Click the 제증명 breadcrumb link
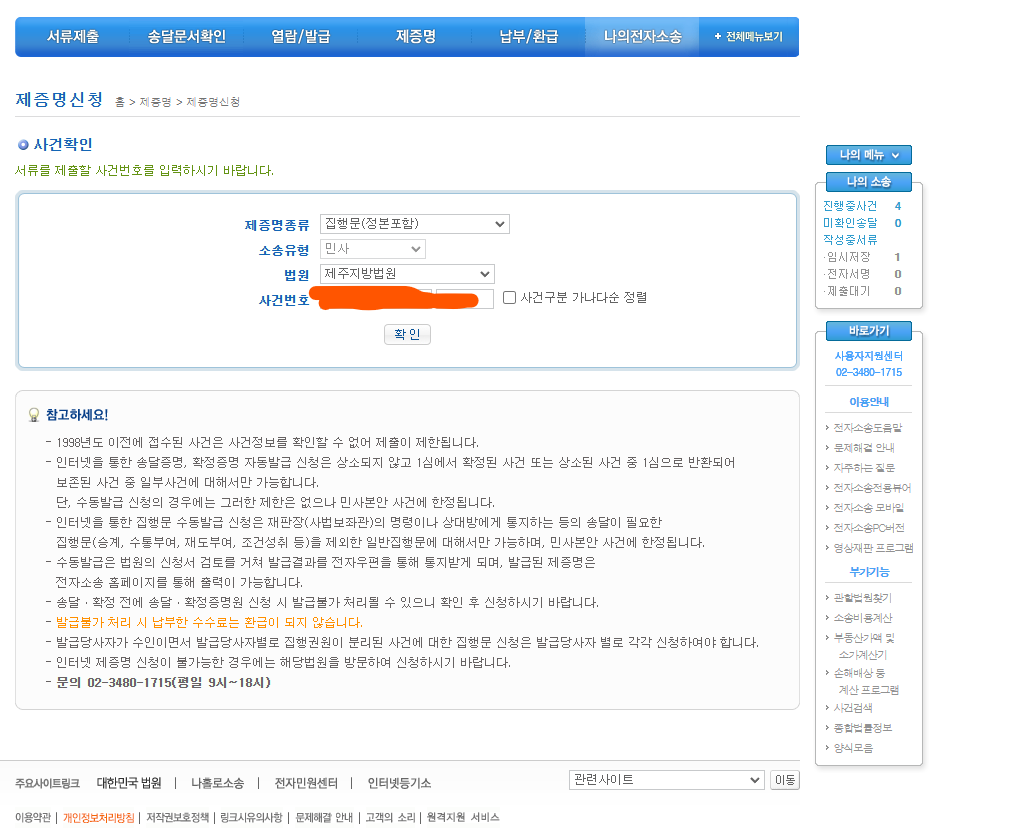 155,102
